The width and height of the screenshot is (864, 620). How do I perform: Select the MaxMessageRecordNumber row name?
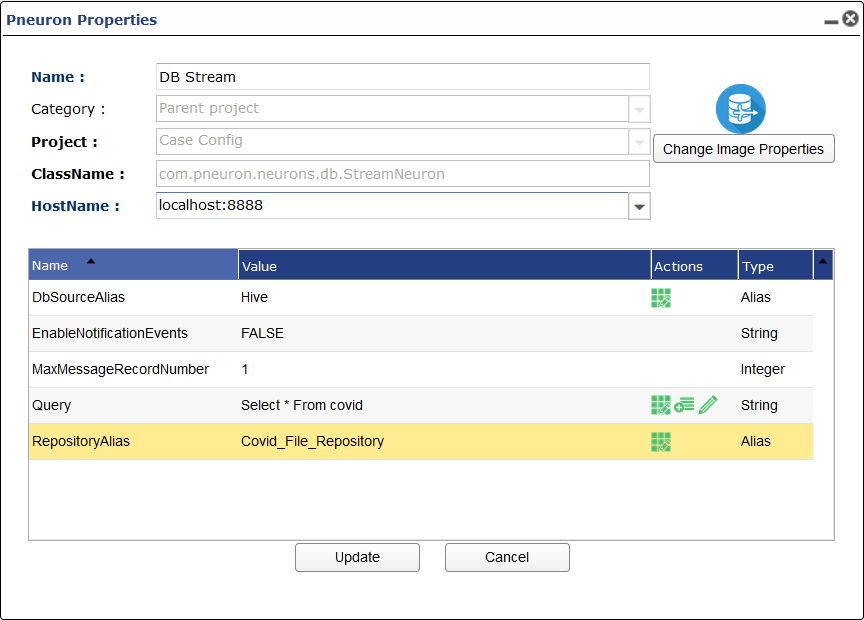(x=120, y=369)
